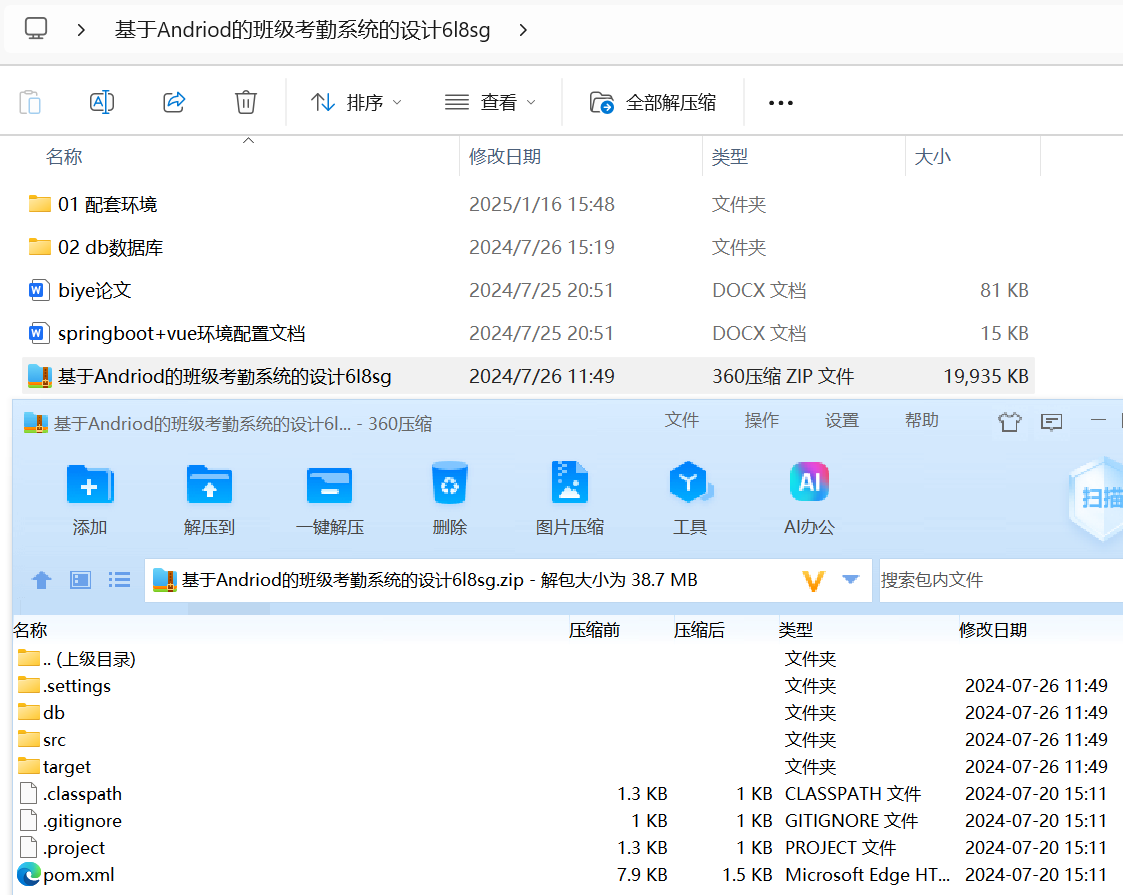The image size is (1123, 895).
Task: Open the 查看 view dropdown
Action: (490, 102)
